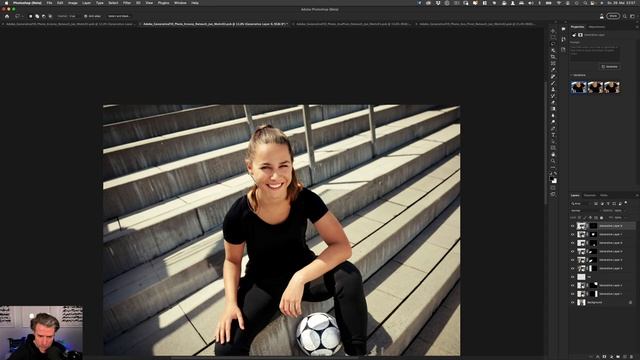Add layer mask from Layers panel footer
Screen dimensions: 640x360
coord(604,357)
